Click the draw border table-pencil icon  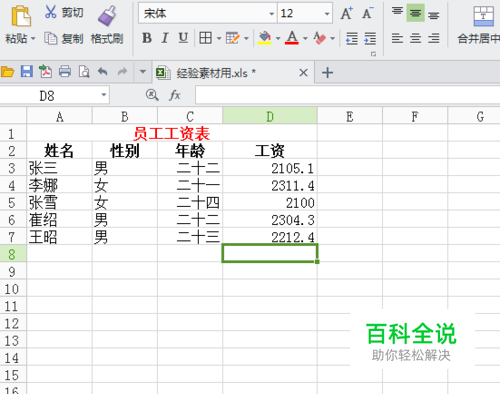click(x=232, y=38)
